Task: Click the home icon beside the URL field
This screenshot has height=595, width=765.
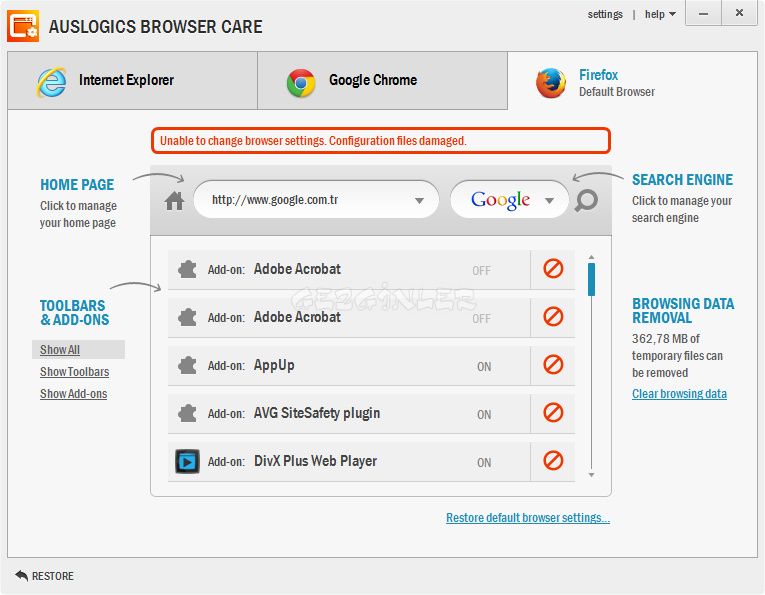Action: pos(175,201)
